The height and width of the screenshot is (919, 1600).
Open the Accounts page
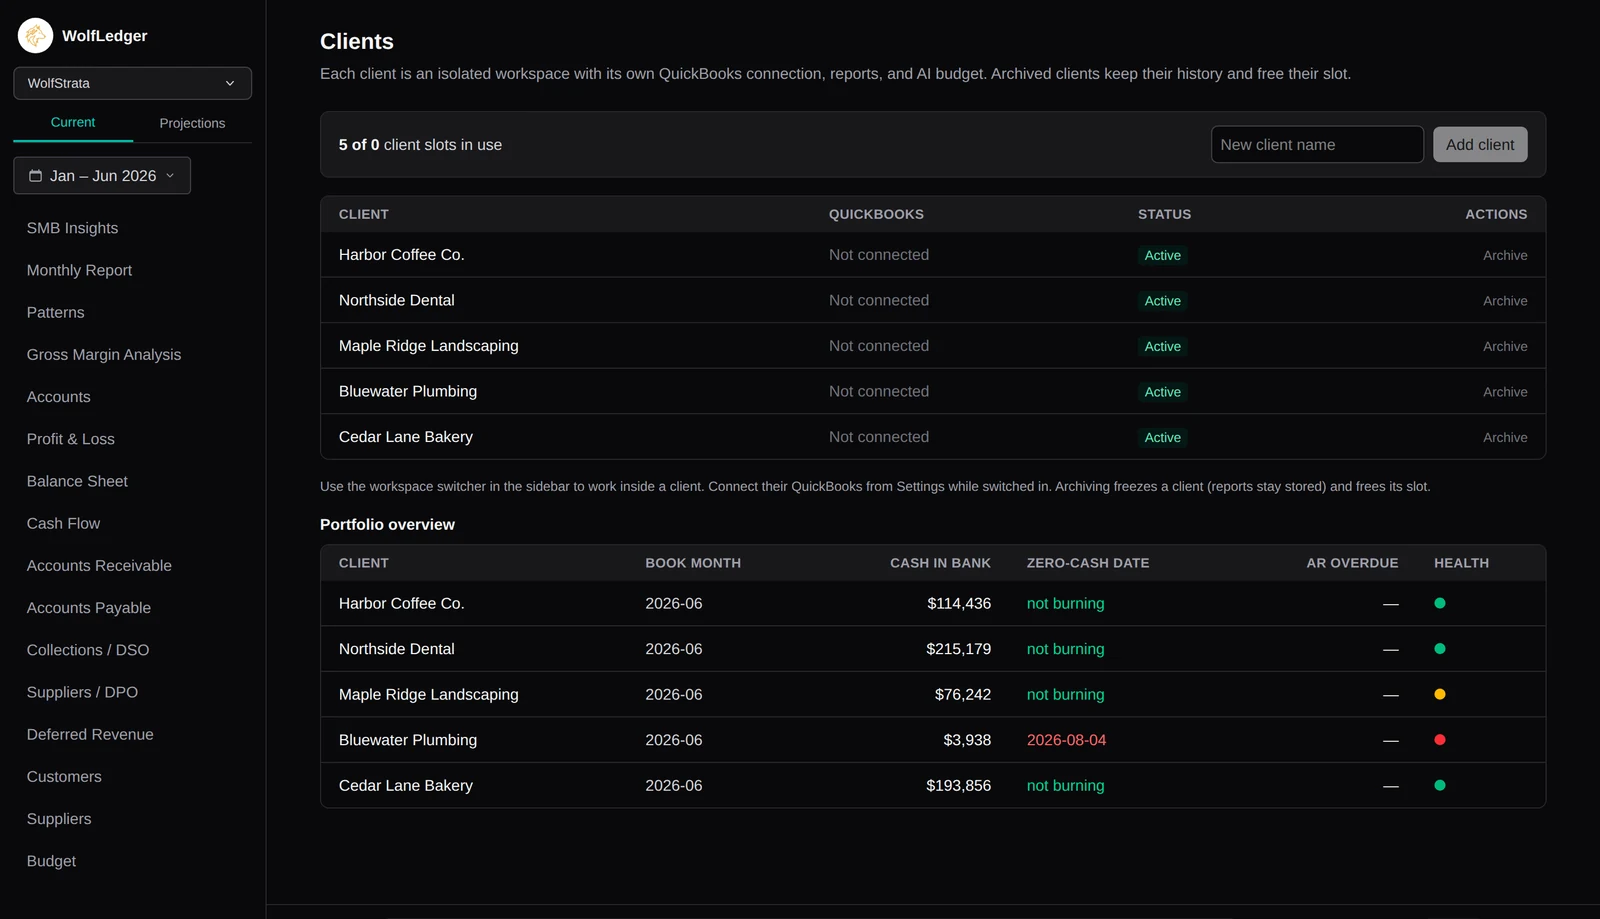(x=58, y=397)
